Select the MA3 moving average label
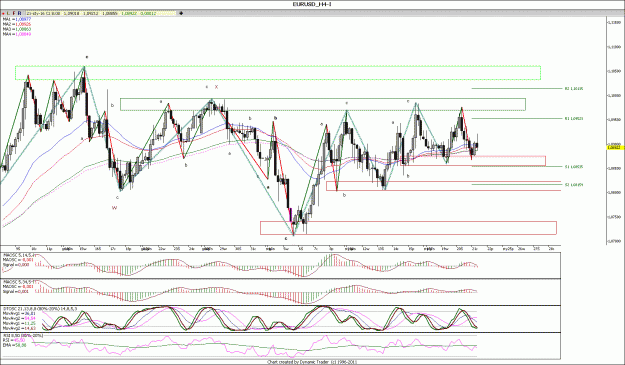Screen dimensions: 625x365 17,29
